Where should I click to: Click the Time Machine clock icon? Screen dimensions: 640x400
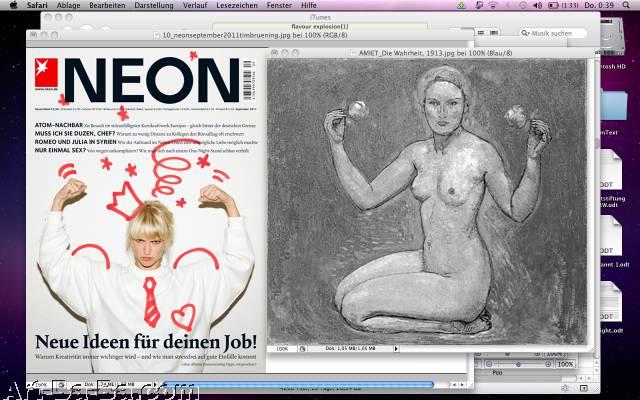coord(523,5)
